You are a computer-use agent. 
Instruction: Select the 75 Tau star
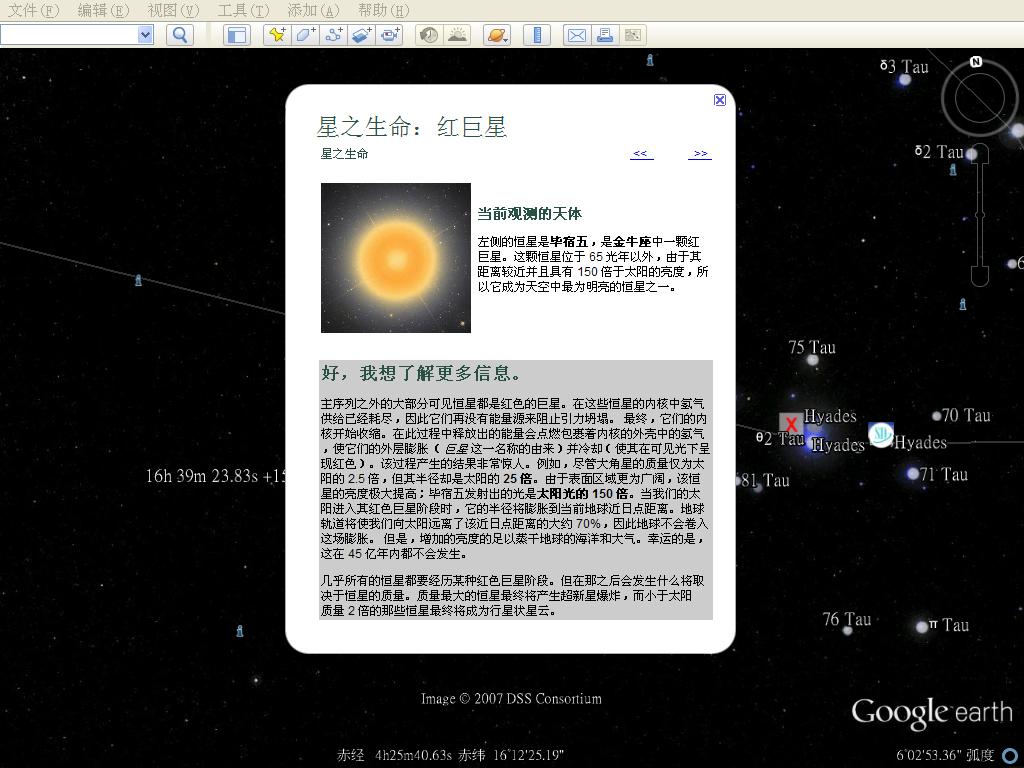tap(812, 360)
